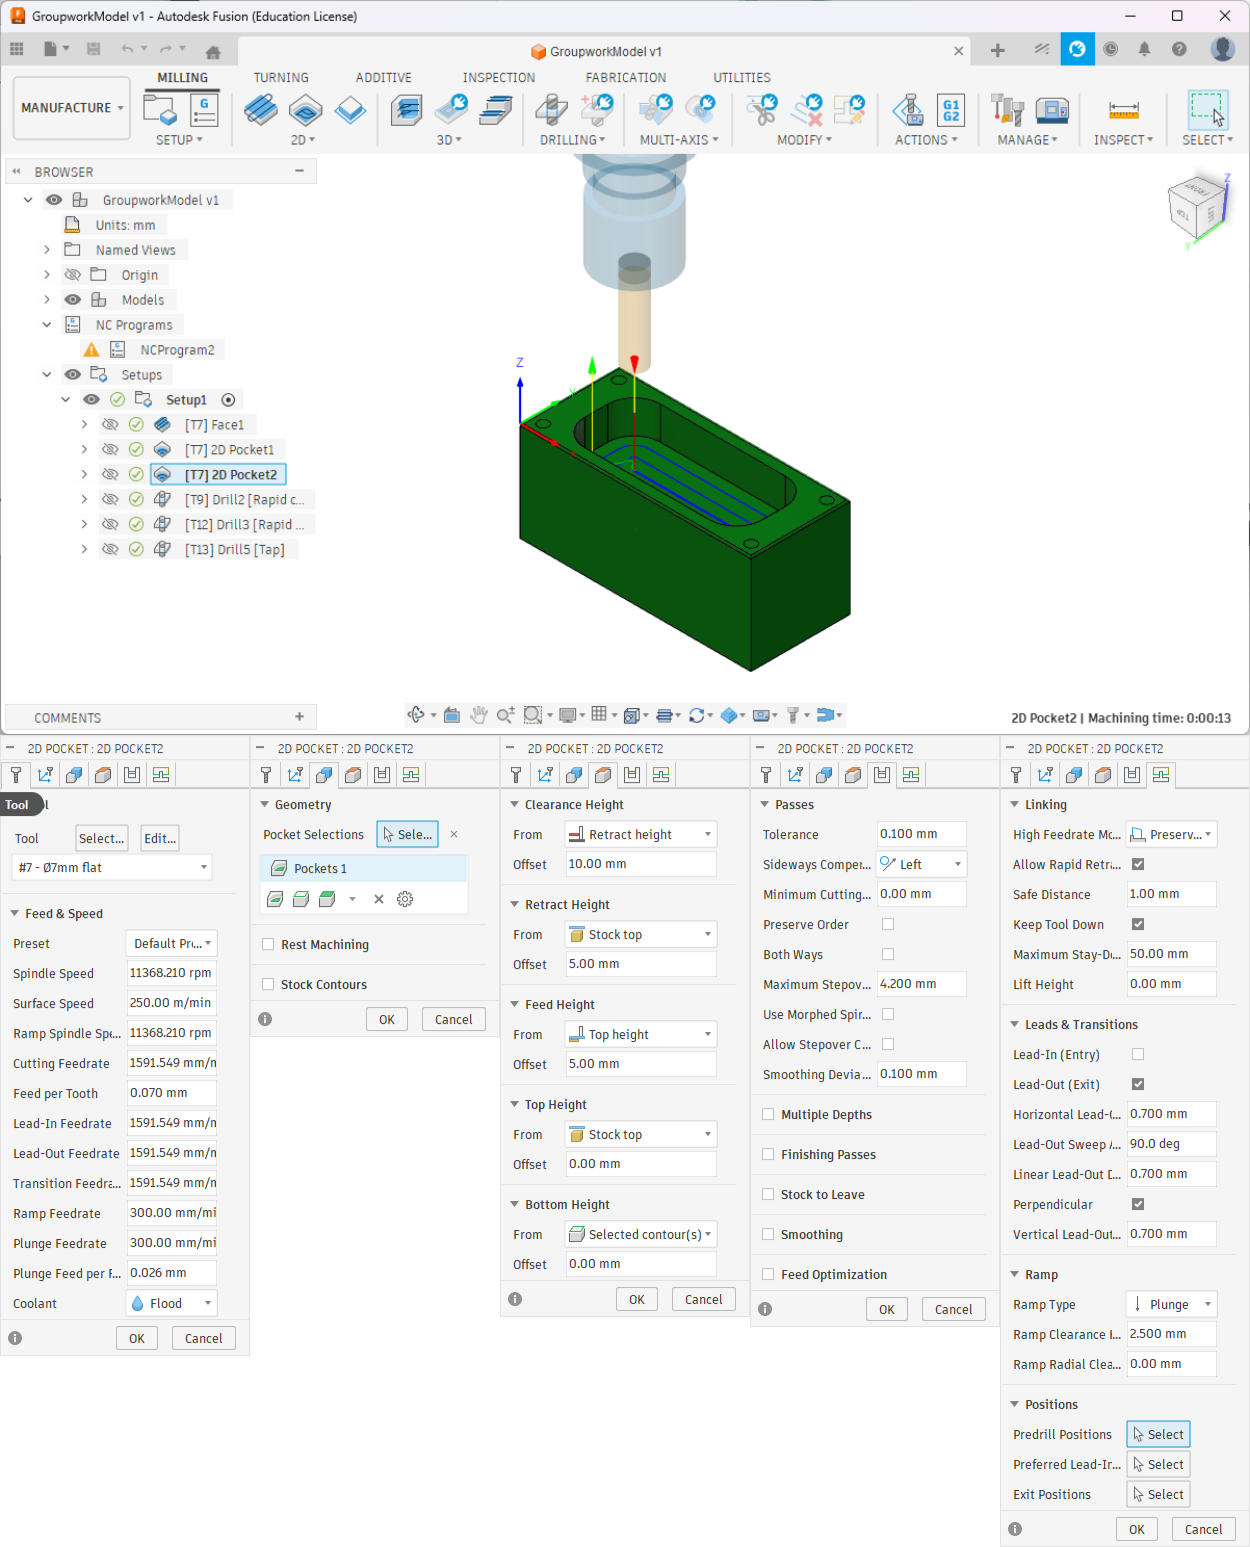Click OK in the Geometry panel

[387, 1019]
